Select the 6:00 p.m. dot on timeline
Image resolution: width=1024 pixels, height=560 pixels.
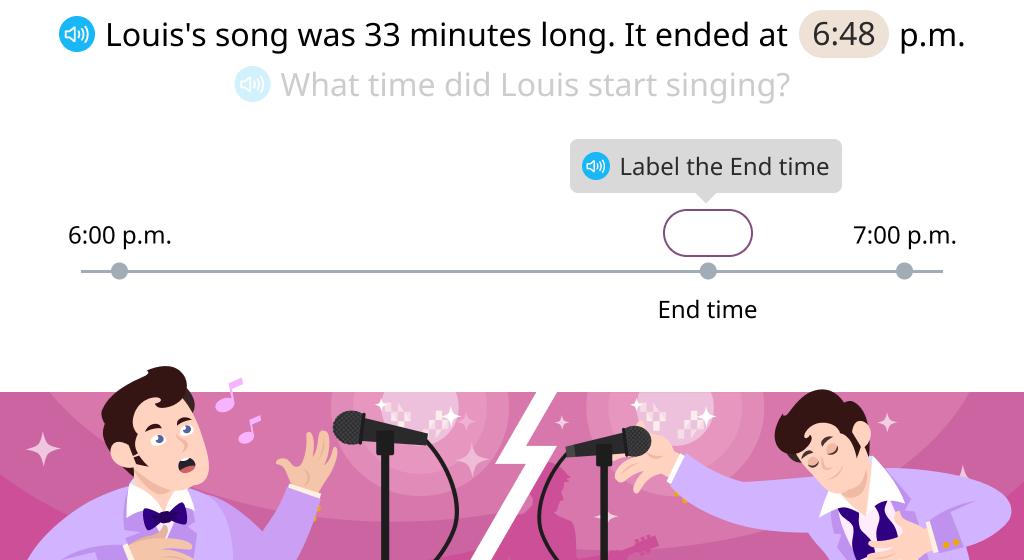click(x=120, y=271)
